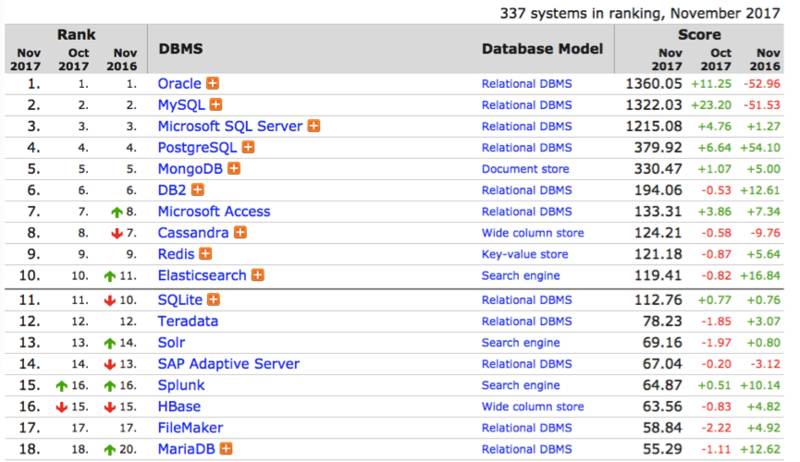Click the plus icon beside MongoDB

[x=246, y=169]
